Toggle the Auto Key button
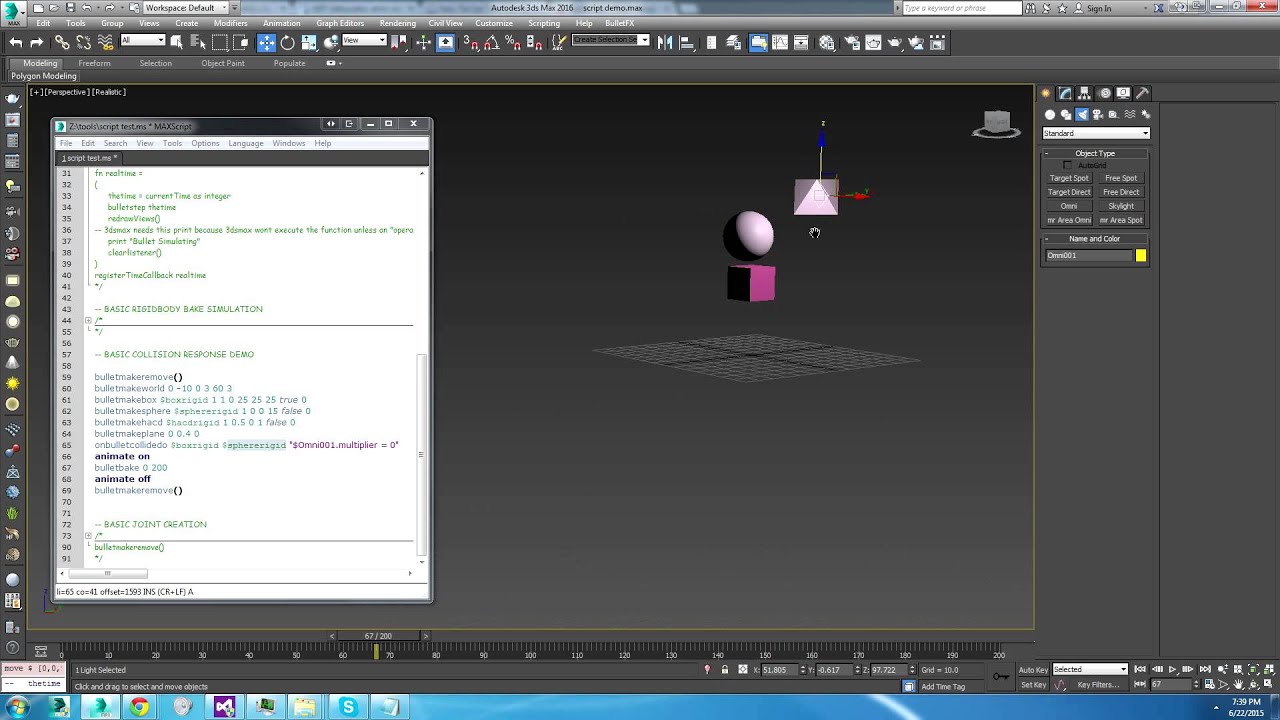1280x720 pixels. pyautogui.click(x=1033, y=670)
